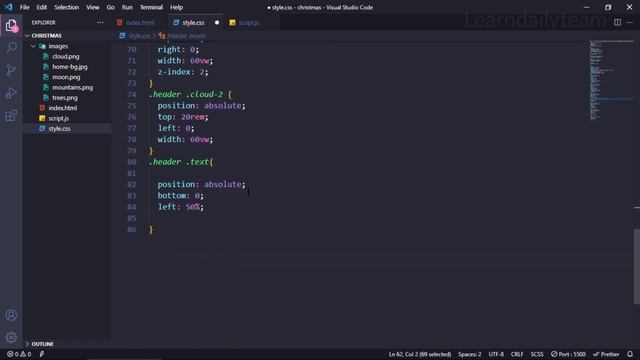Click line number 80 in gutter
This screenshot has height=360, width=640.
tap(131, 162)
